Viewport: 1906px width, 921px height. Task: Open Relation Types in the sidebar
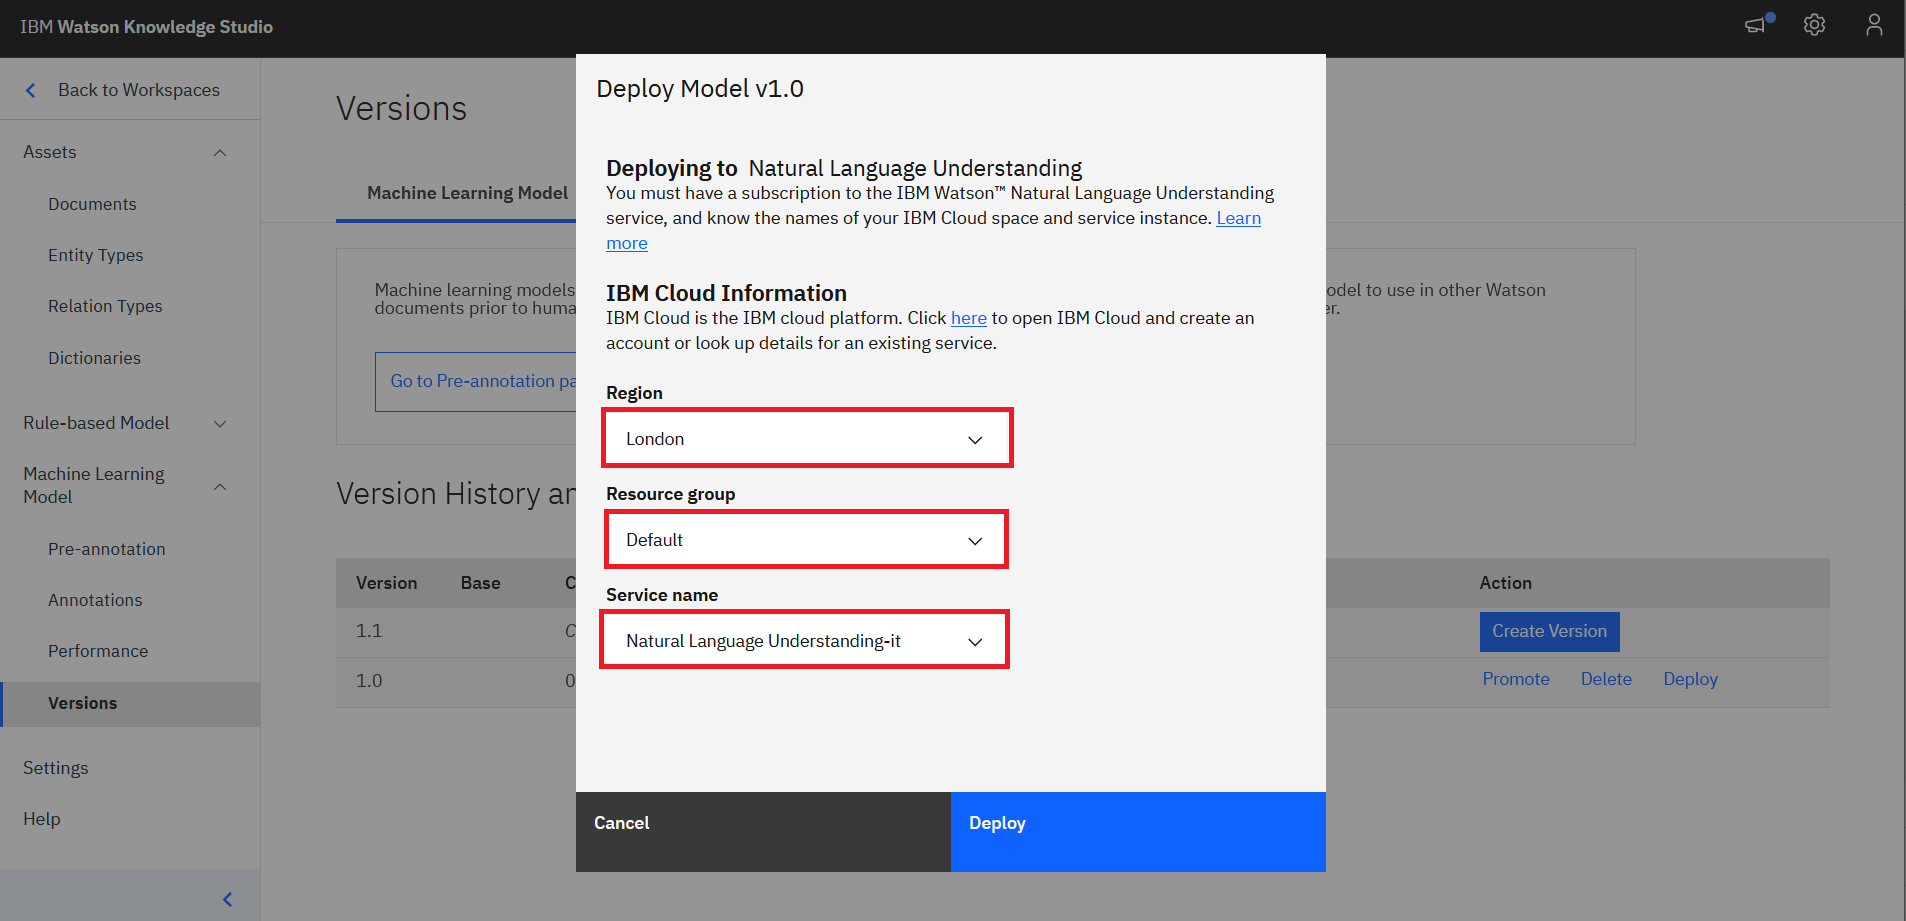[x=105, y=306]
